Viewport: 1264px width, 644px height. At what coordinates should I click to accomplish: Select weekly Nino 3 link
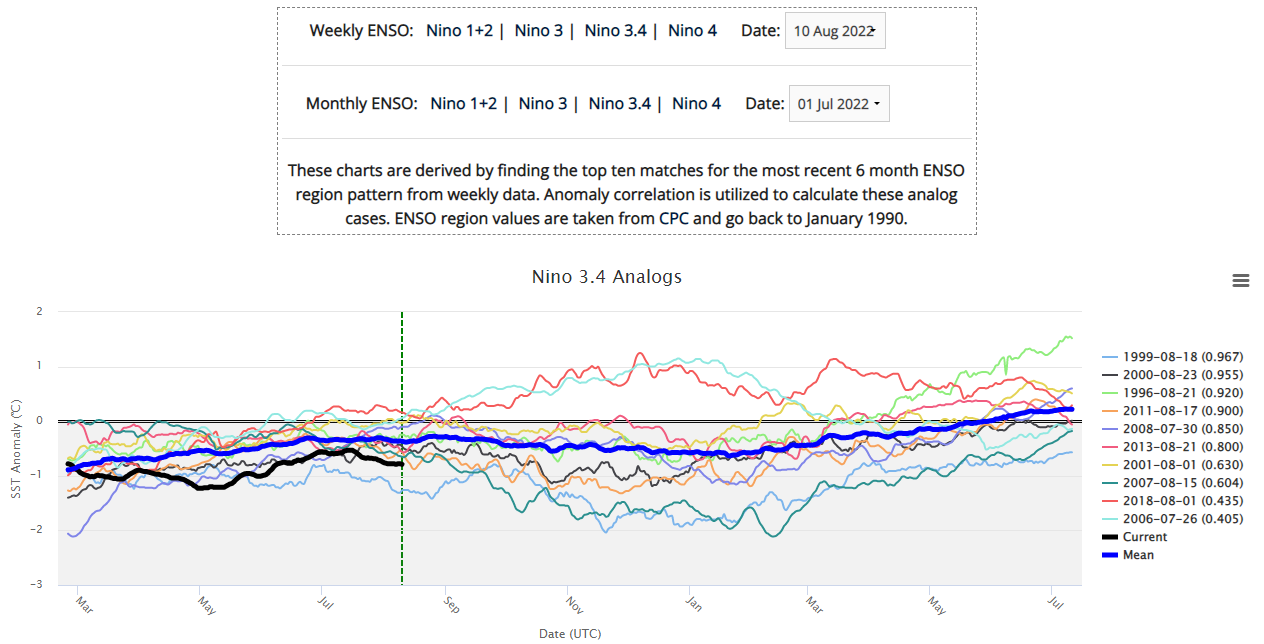point(538,30)
